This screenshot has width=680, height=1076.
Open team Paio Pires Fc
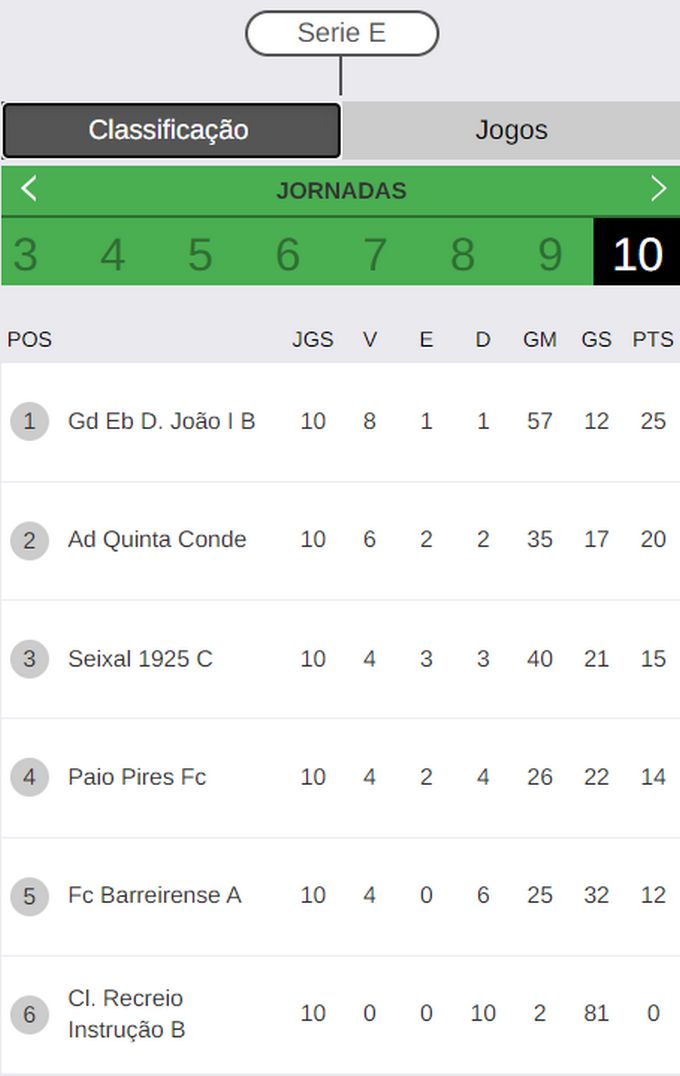coord(137,777)
